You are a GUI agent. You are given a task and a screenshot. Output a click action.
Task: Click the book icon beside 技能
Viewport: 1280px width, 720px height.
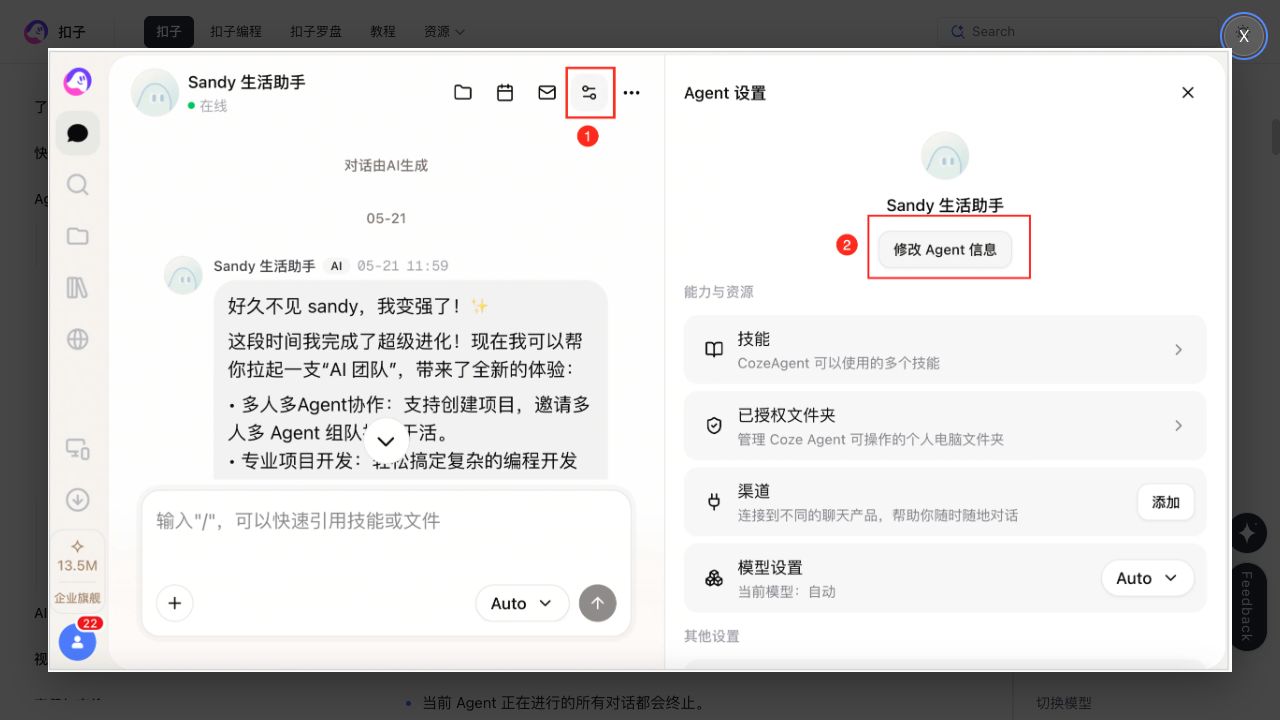[x=714, y=350]
